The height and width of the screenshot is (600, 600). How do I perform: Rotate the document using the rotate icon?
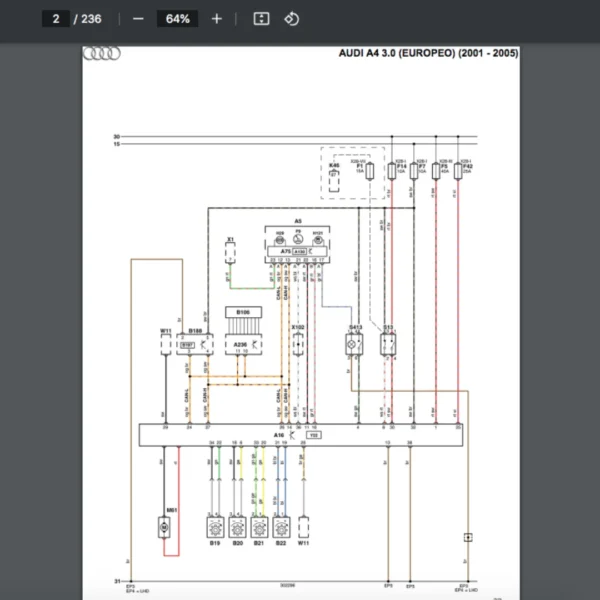click(291, 19)
